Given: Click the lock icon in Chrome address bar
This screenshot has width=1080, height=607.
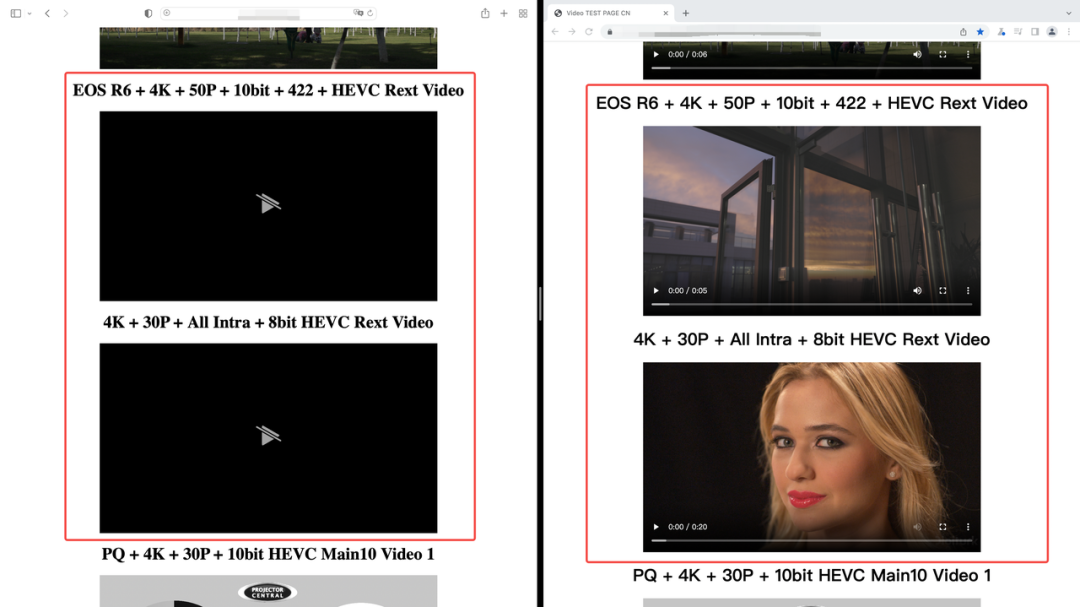Looking at the screenshot, I should pyautogui.click(x=610, y=32).
